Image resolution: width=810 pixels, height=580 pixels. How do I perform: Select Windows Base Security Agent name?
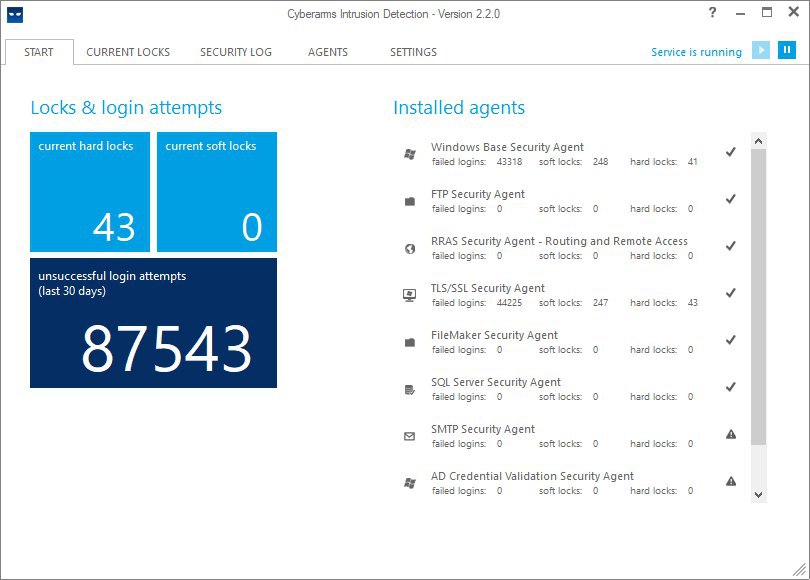[507, 147]
